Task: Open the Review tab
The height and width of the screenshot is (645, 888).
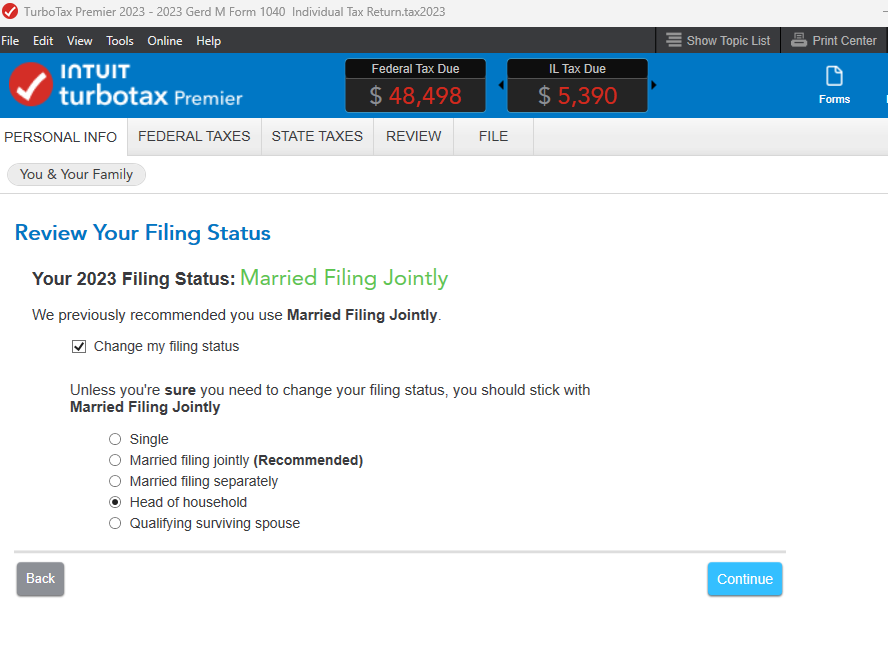Action: 413,136
